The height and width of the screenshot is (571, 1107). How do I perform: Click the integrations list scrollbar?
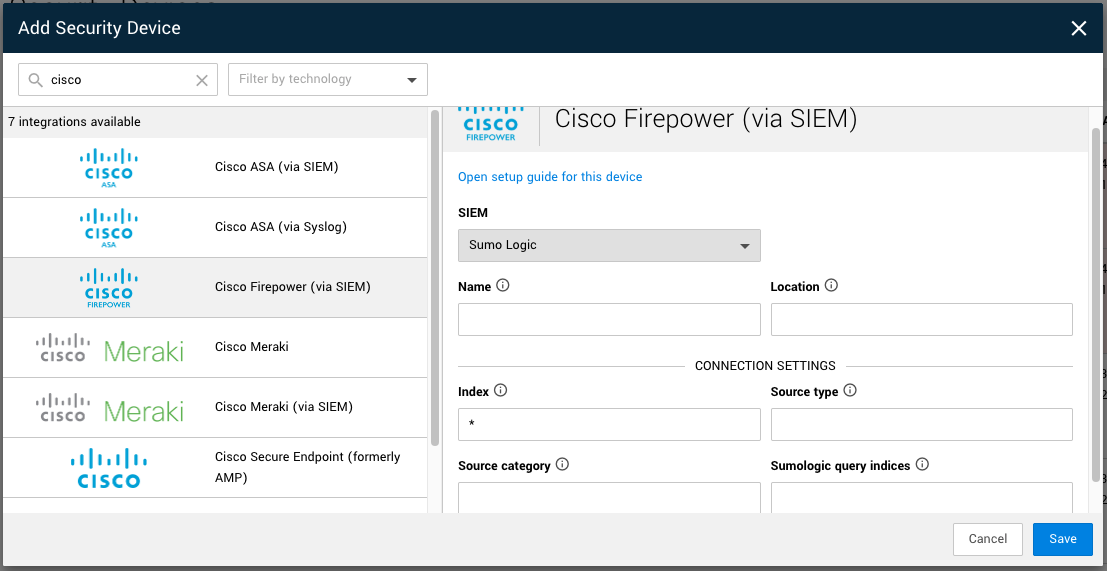coord(435,278)
